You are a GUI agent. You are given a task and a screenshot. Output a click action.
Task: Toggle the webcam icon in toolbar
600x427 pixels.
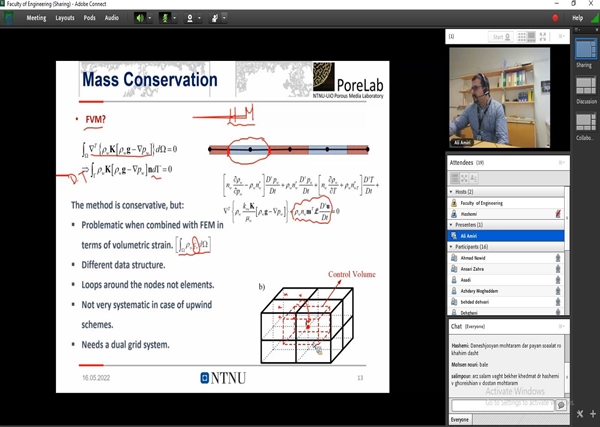(188, 18)
